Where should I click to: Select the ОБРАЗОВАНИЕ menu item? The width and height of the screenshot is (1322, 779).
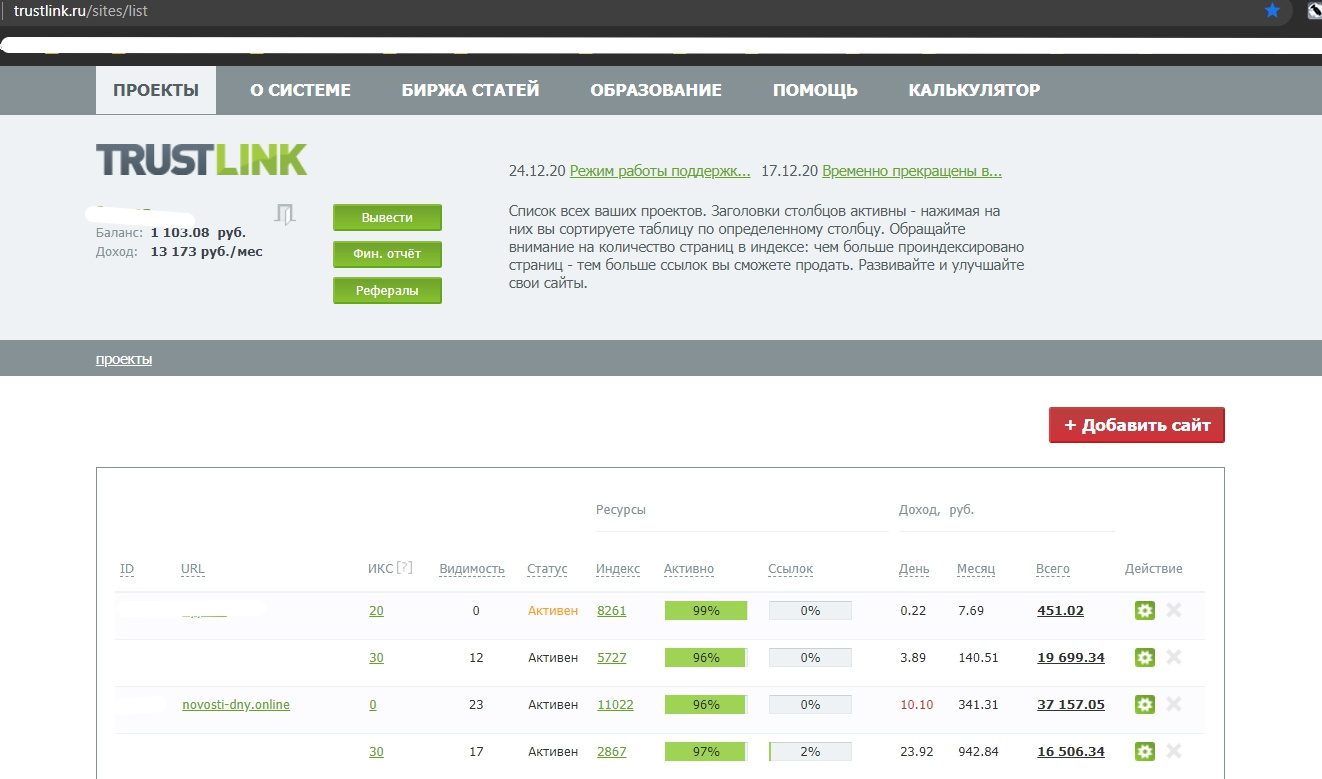pyautogui.click(x=656, y=90)
